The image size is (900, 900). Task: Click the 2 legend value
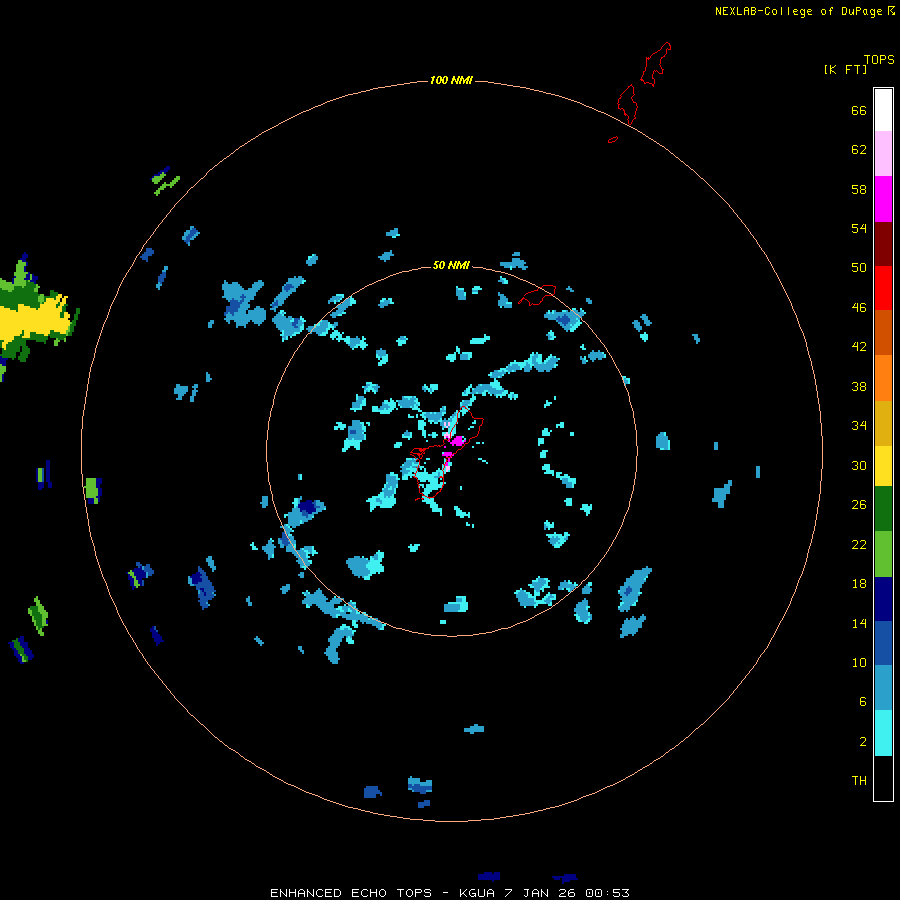863,742
